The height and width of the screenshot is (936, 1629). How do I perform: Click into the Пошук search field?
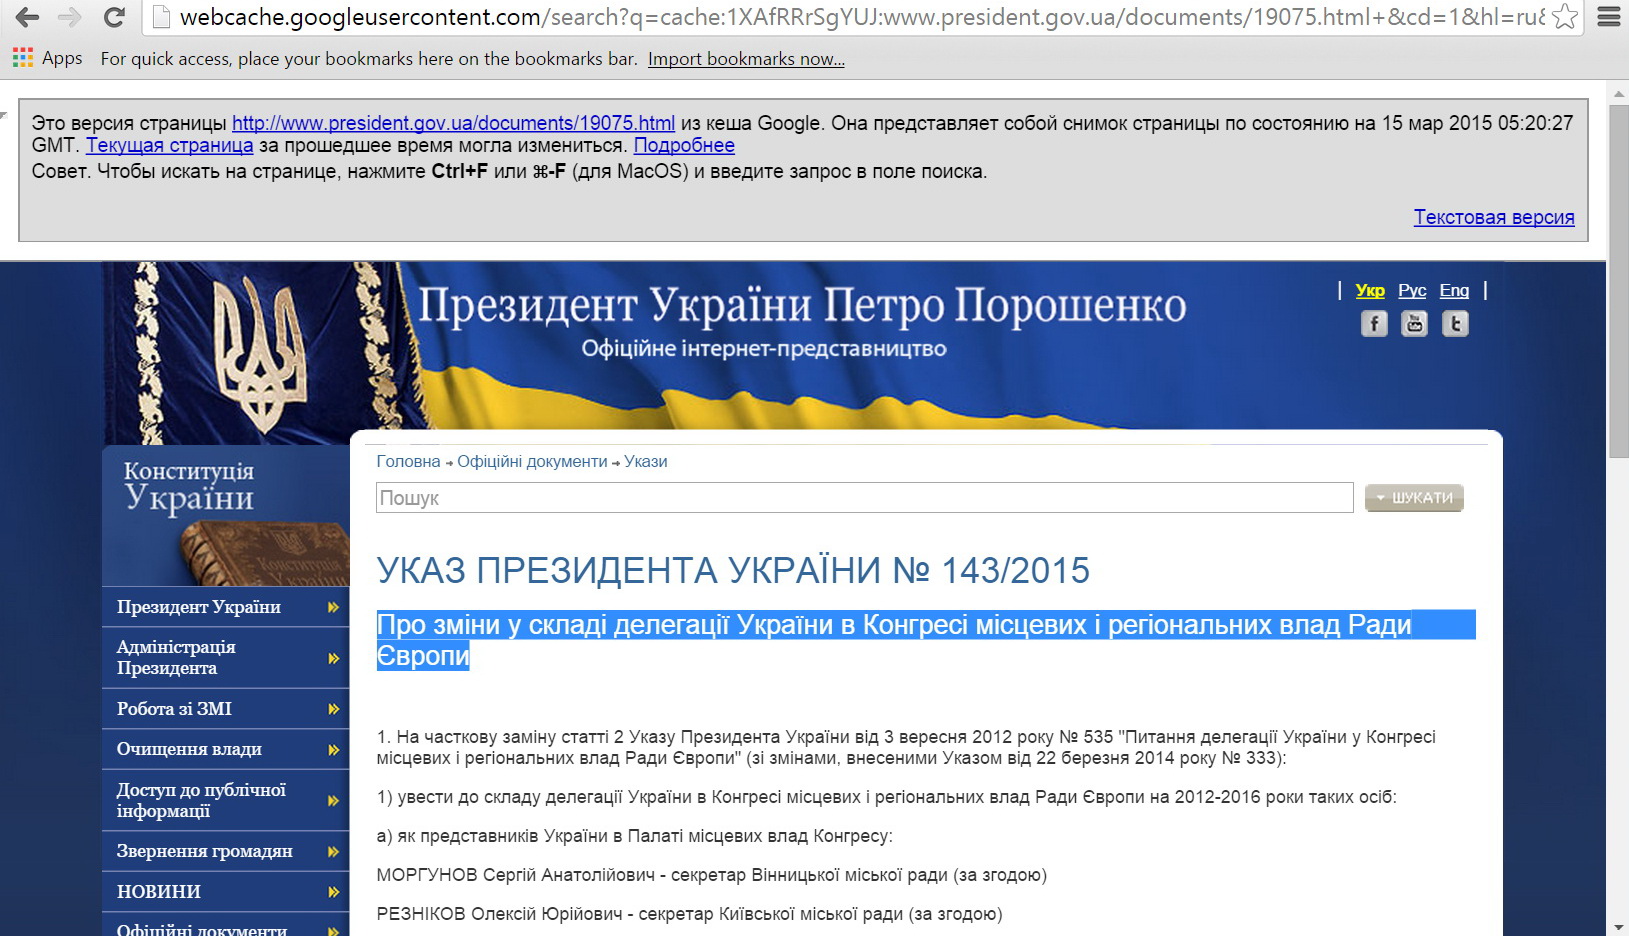tap(864, 498)
